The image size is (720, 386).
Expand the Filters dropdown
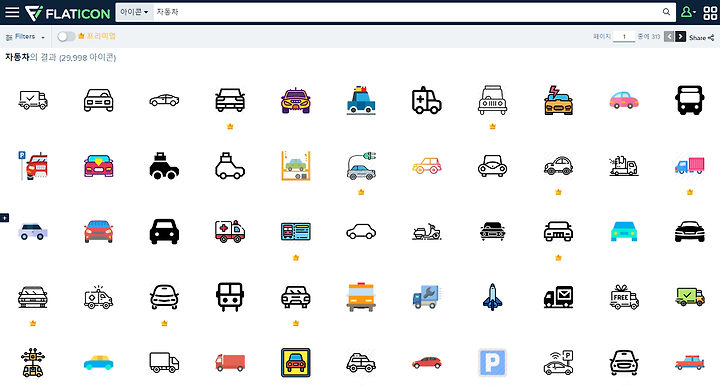25,37
